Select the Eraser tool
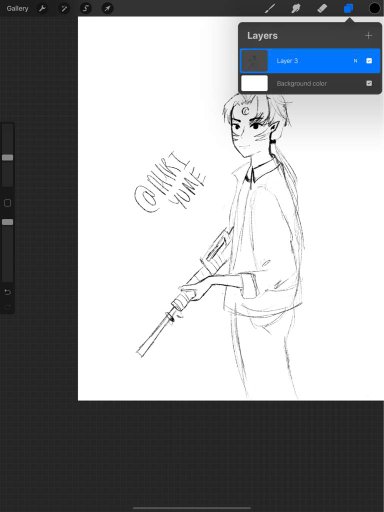Screen dimensions: 384x512 (322, 8)
